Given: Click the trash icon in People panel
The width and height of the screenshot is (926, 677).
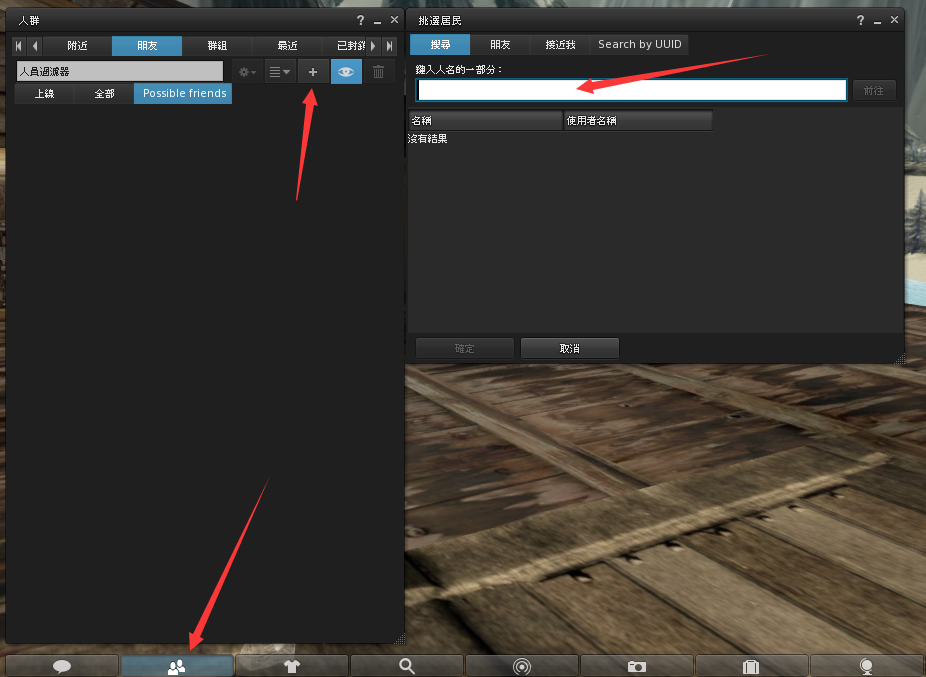Looking at the screenshot, I should [x=379, y=72].
